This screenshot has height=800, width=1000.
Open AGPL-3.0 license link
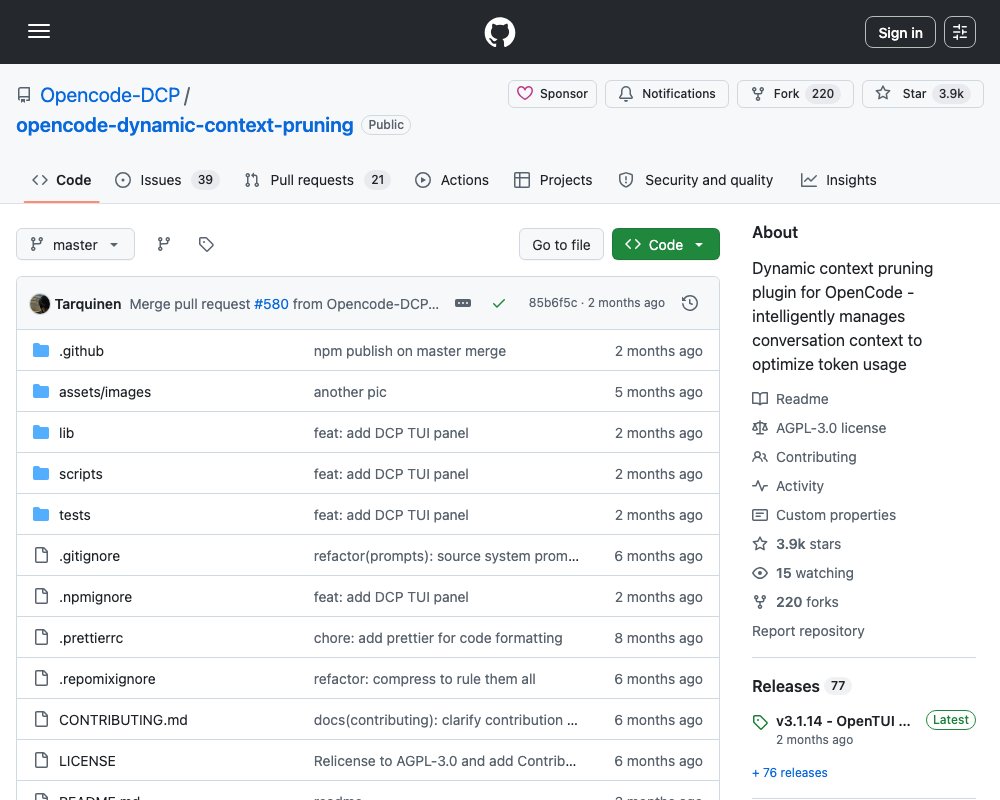tap(819, 428)
